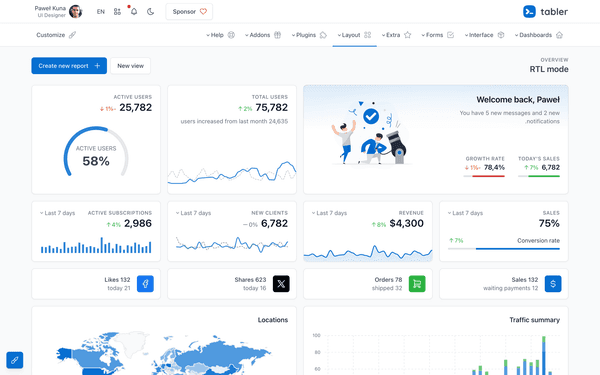Viewport: 600px width, 375px height.
Task: Click the $4,300 revenue value
Action: tap(406, 223)
